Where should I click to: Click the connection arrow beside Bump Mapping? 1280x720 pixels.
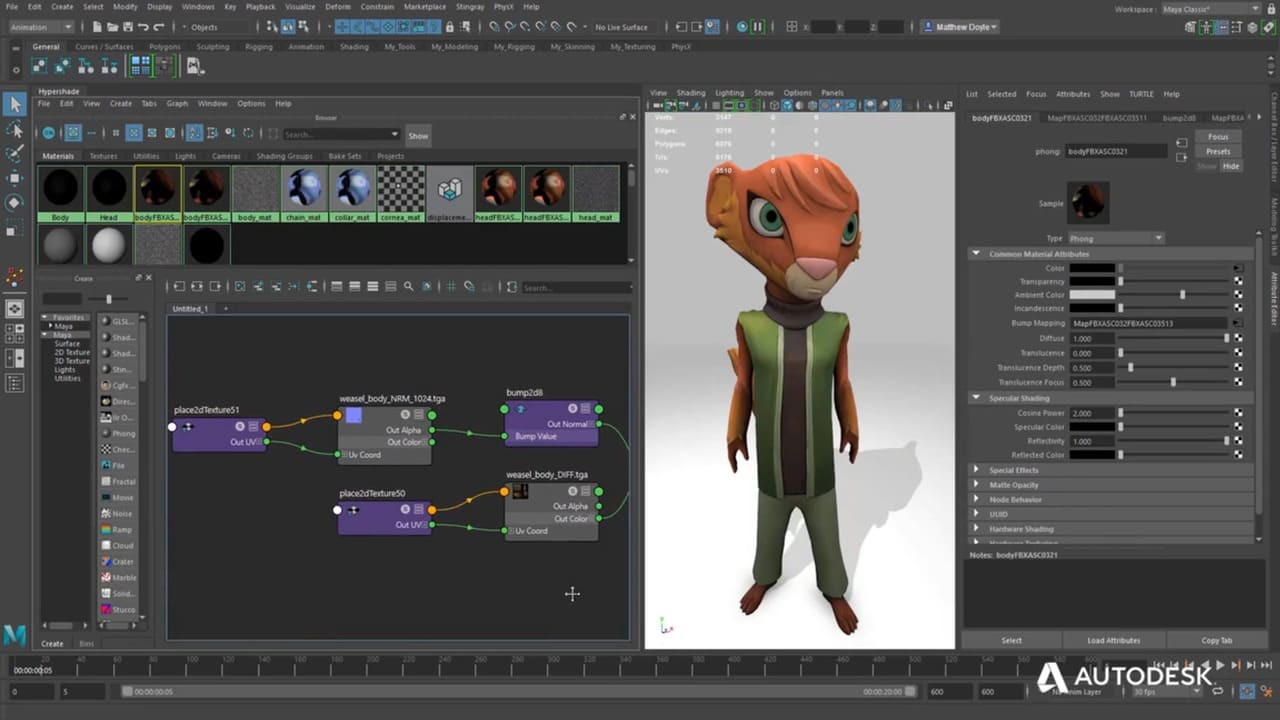click(1238, 323)
